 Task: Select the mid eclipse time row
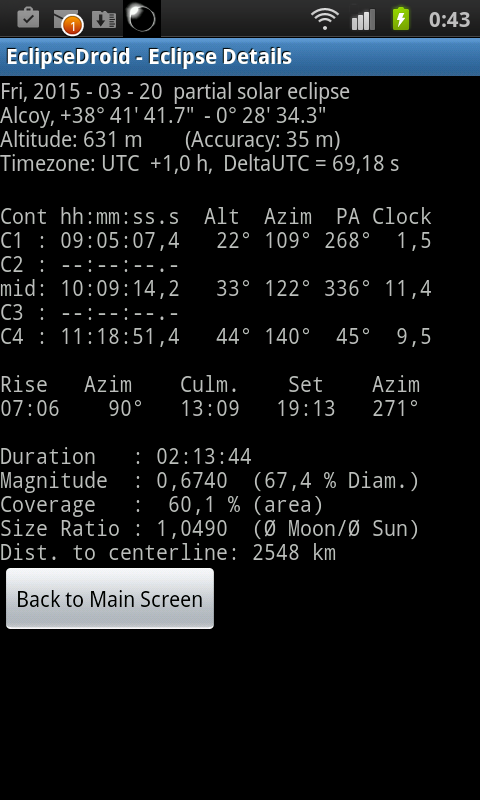[216, 289]
